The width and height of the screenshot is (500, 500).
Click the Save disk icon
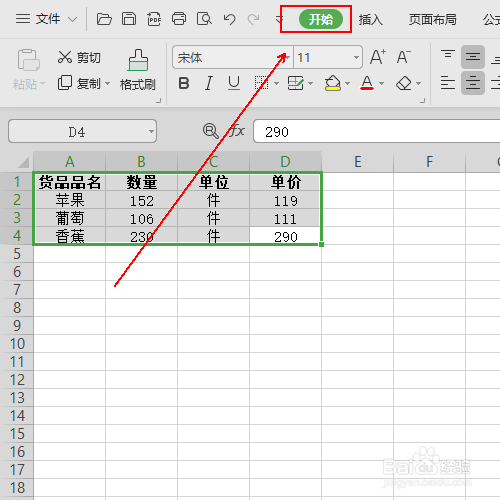point(129,19)
